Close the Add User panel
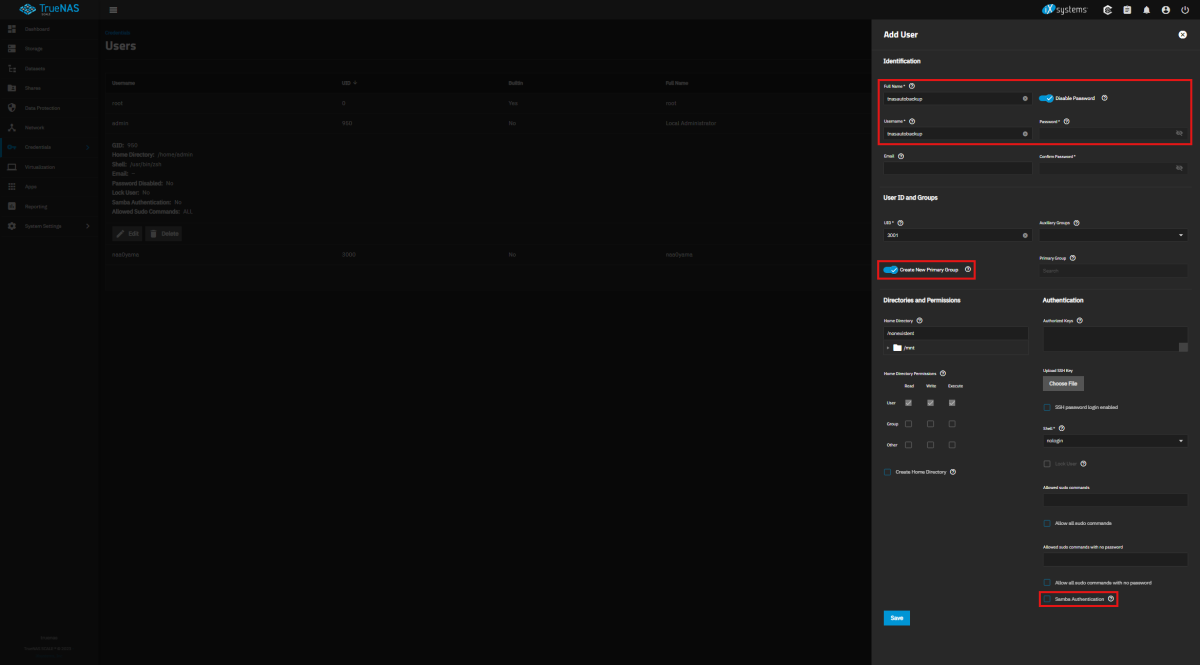The width and height of the screenshot is (1200, 665). [1182, 34]
